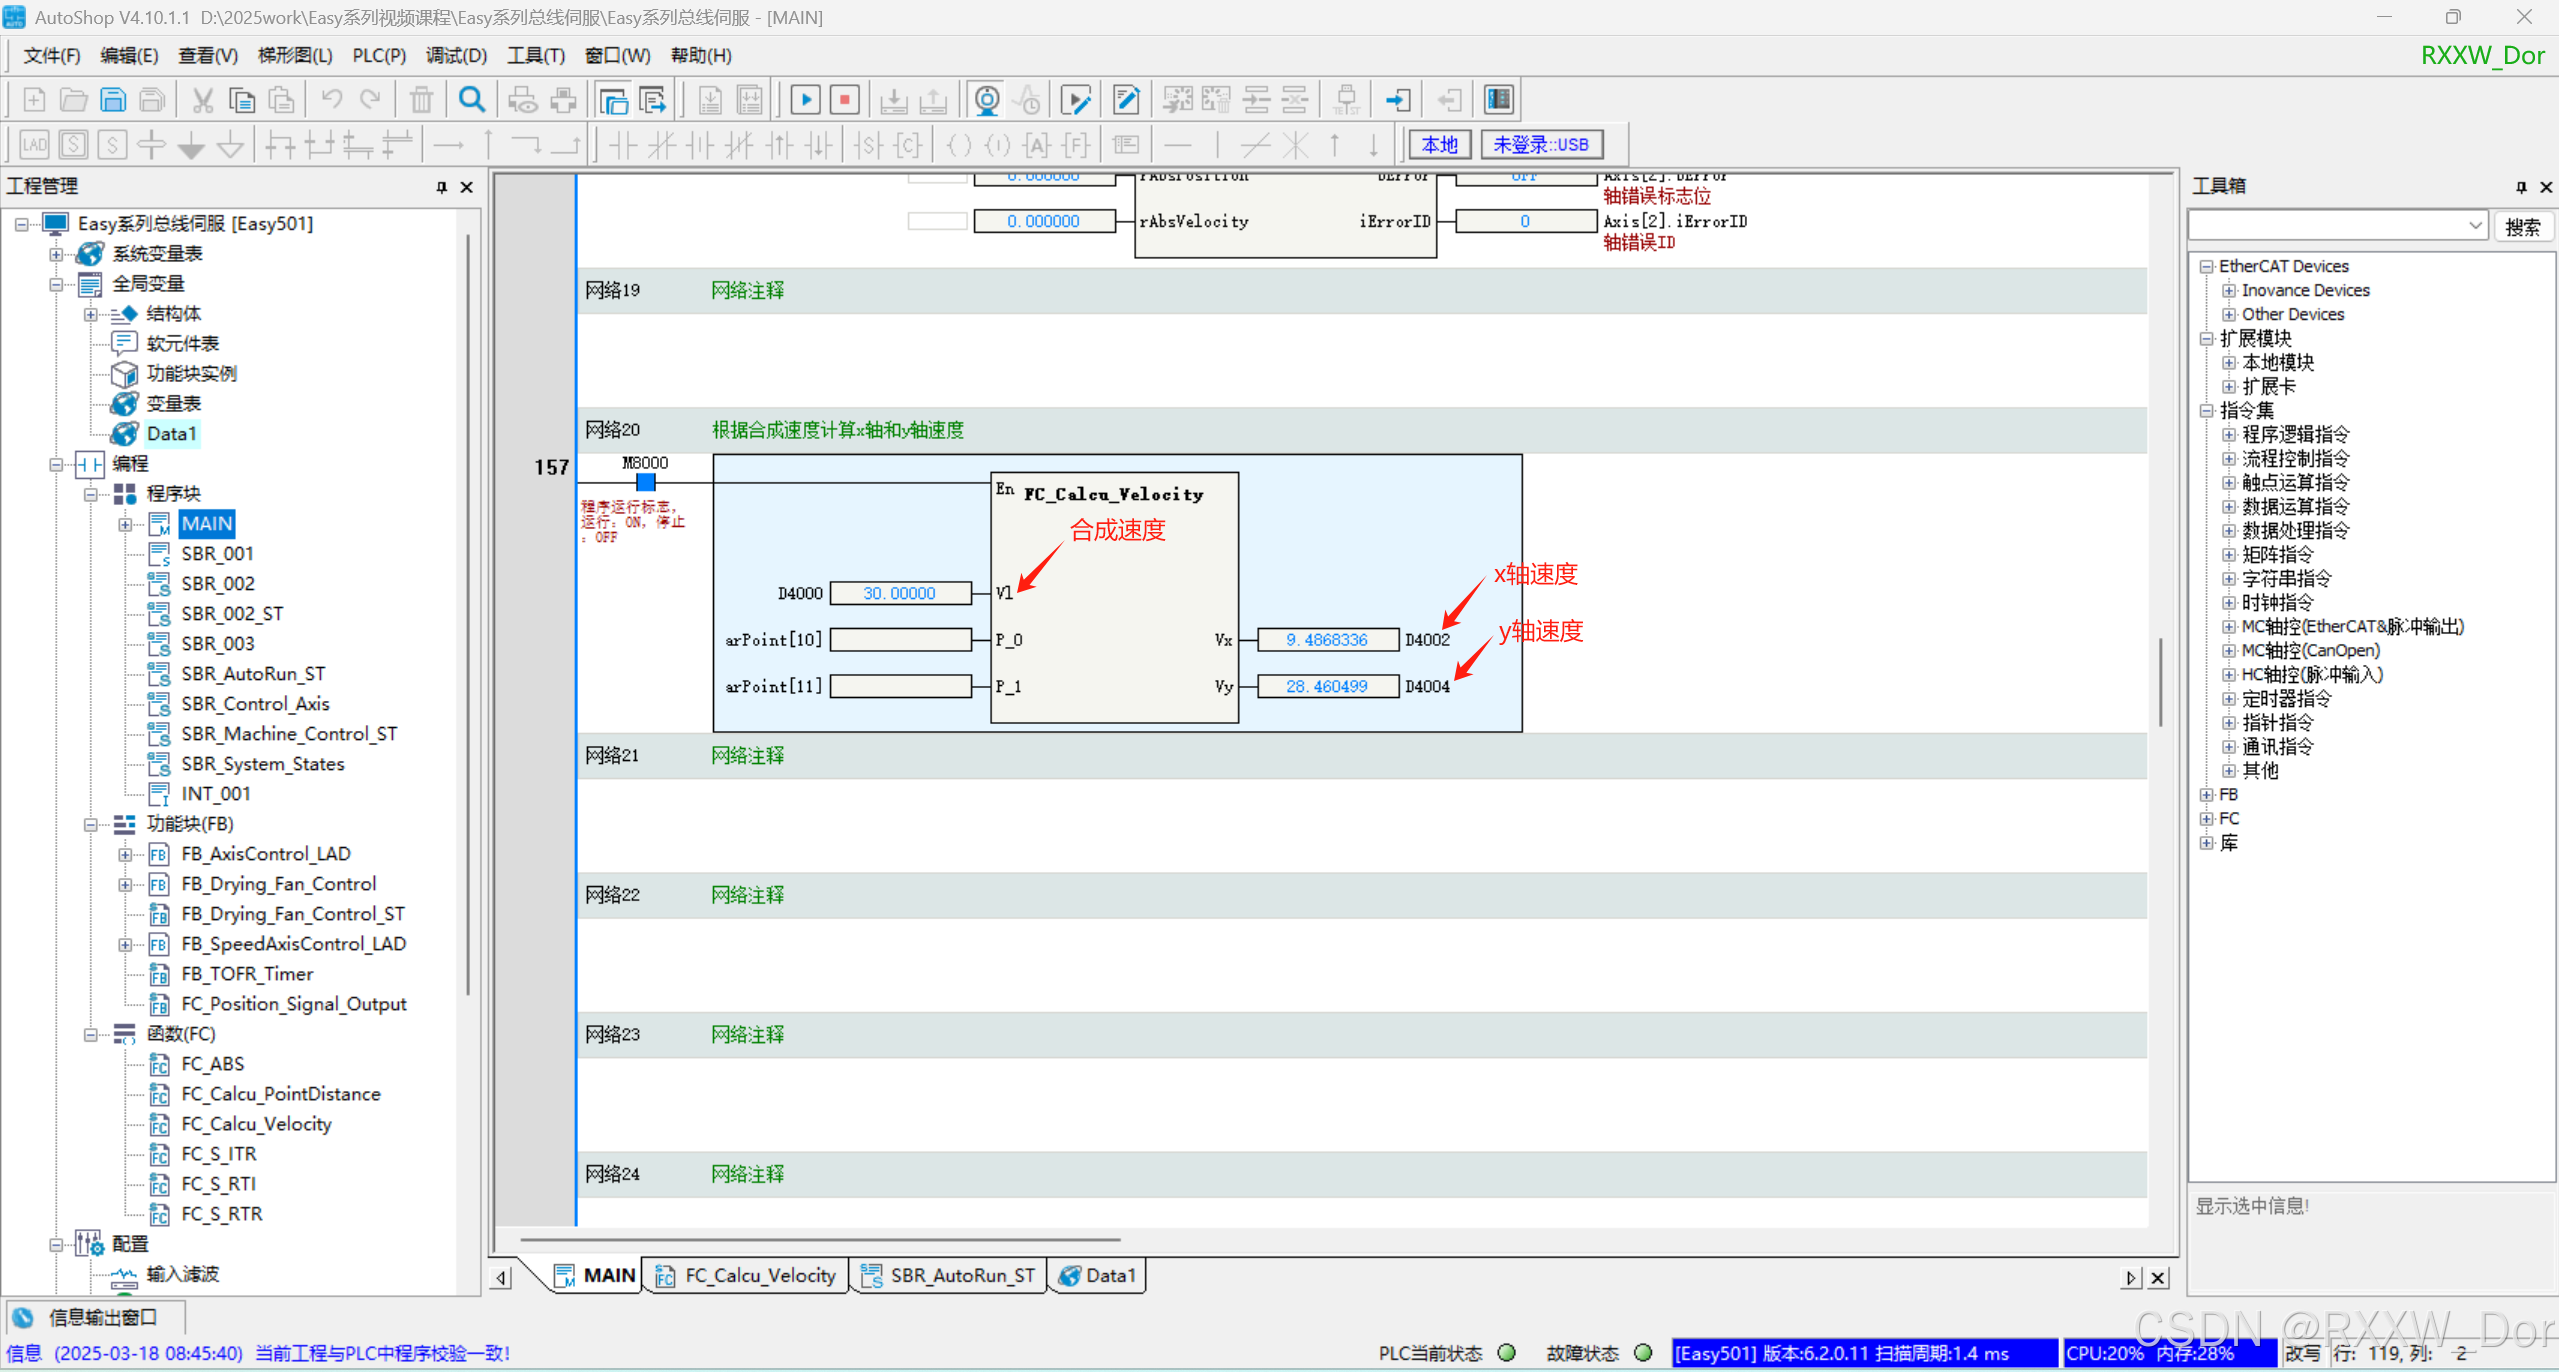Pin the 工具箱 panel
The image size is (2559, 1372).
pos(2521,187)
